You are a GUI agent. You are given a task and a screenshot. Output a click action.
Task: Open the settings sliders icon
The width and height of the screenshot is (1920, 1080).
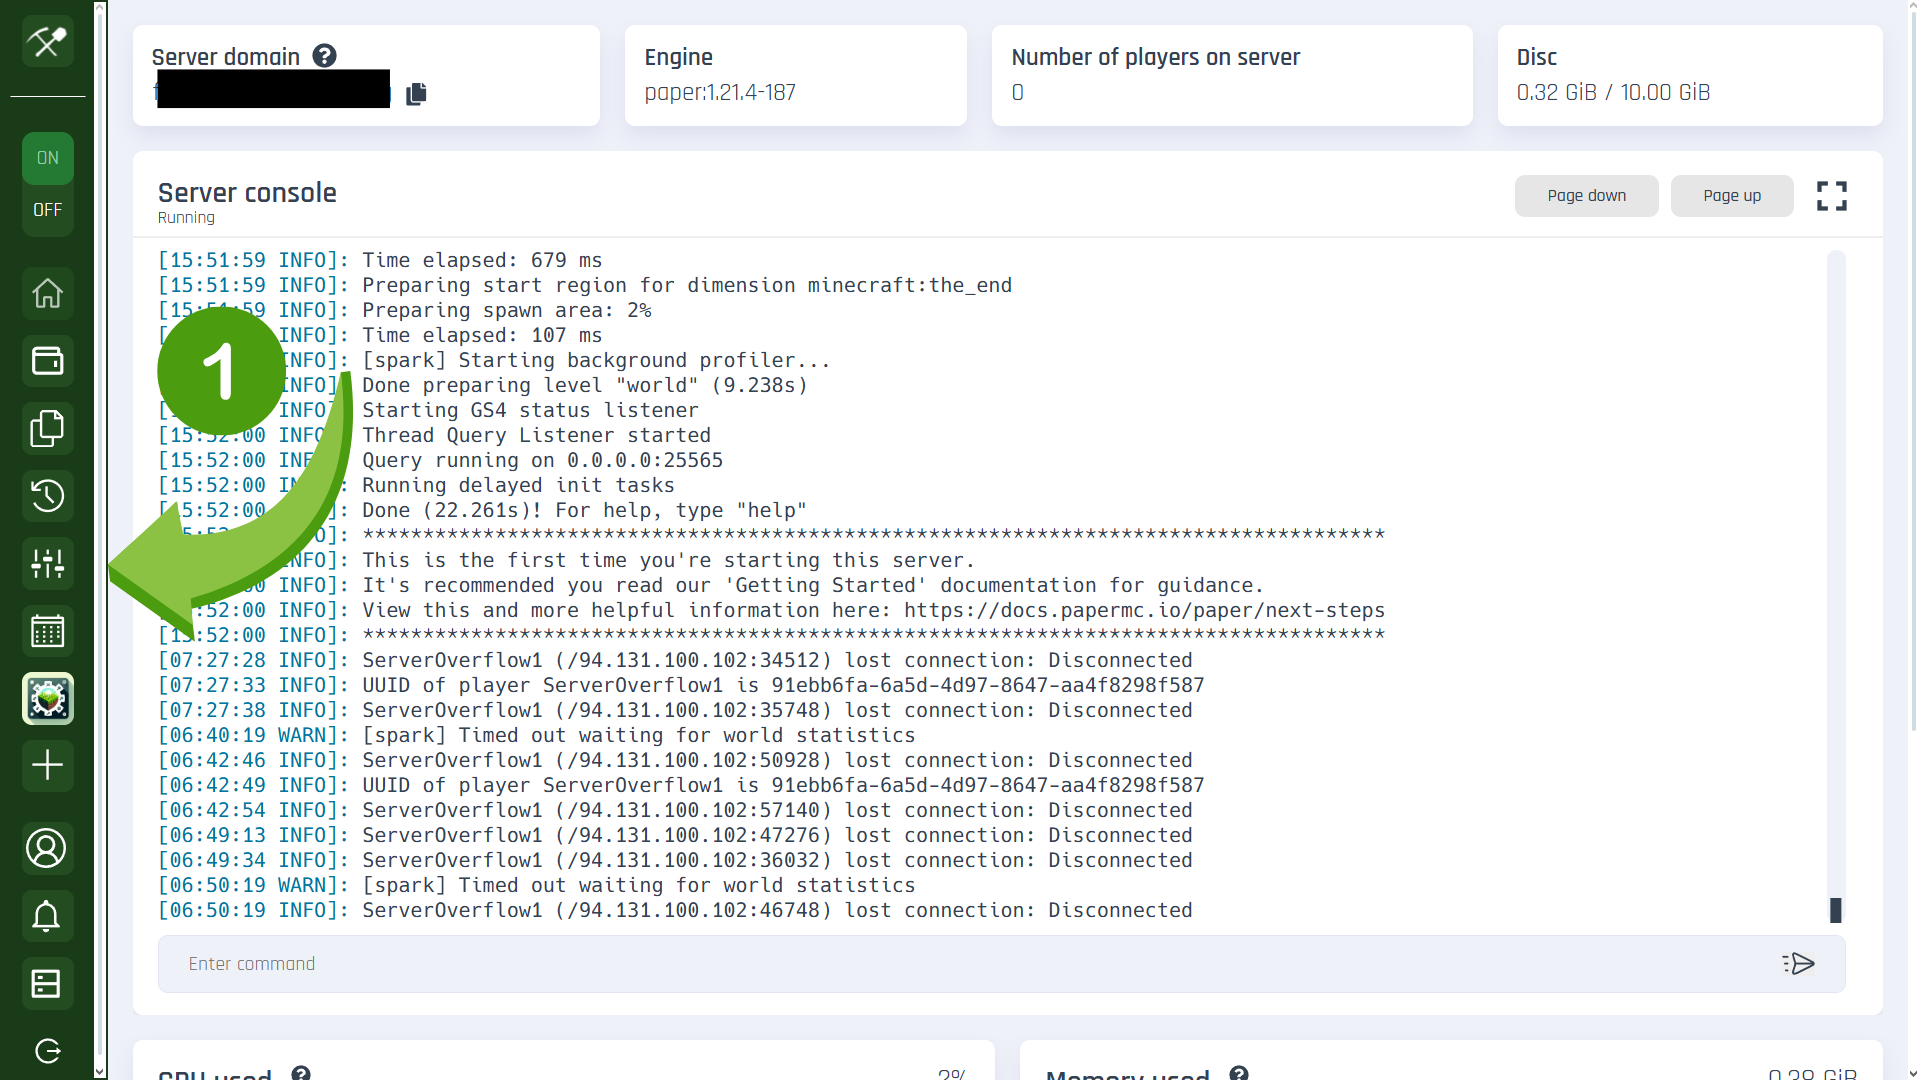click(47, 563)
